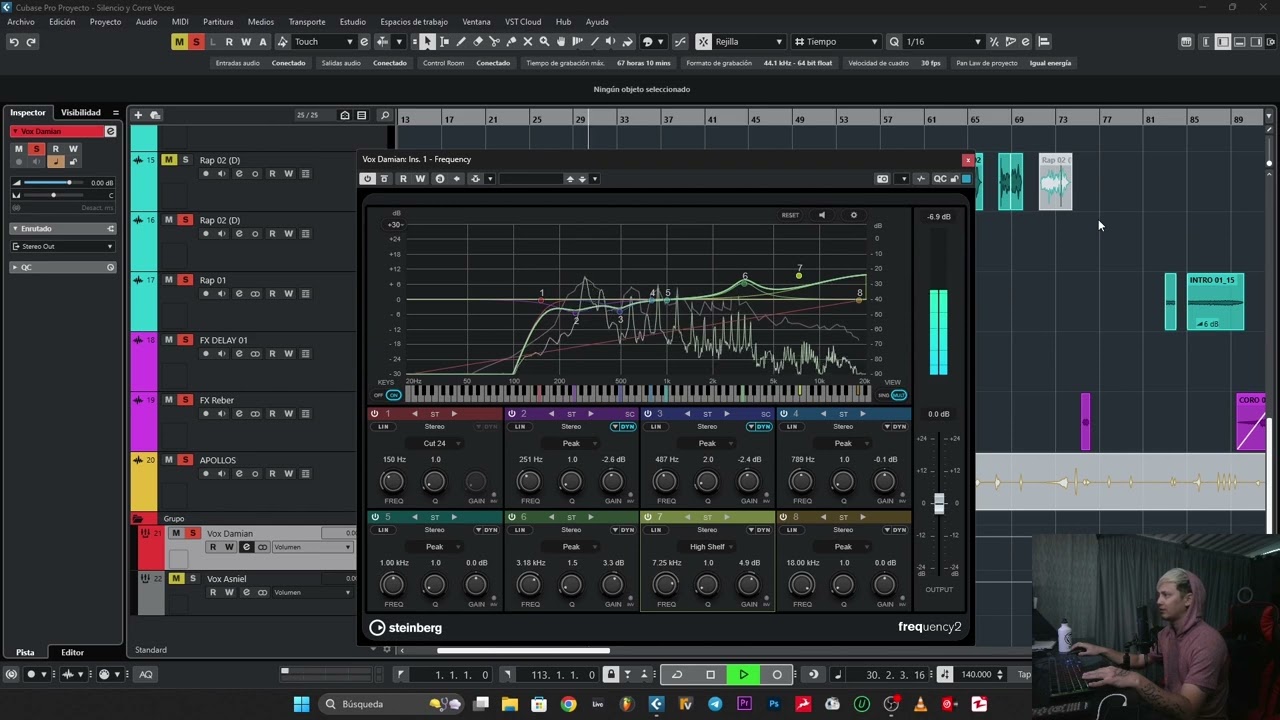
Task: Select the Glue tool
Action: click(511, 41)
